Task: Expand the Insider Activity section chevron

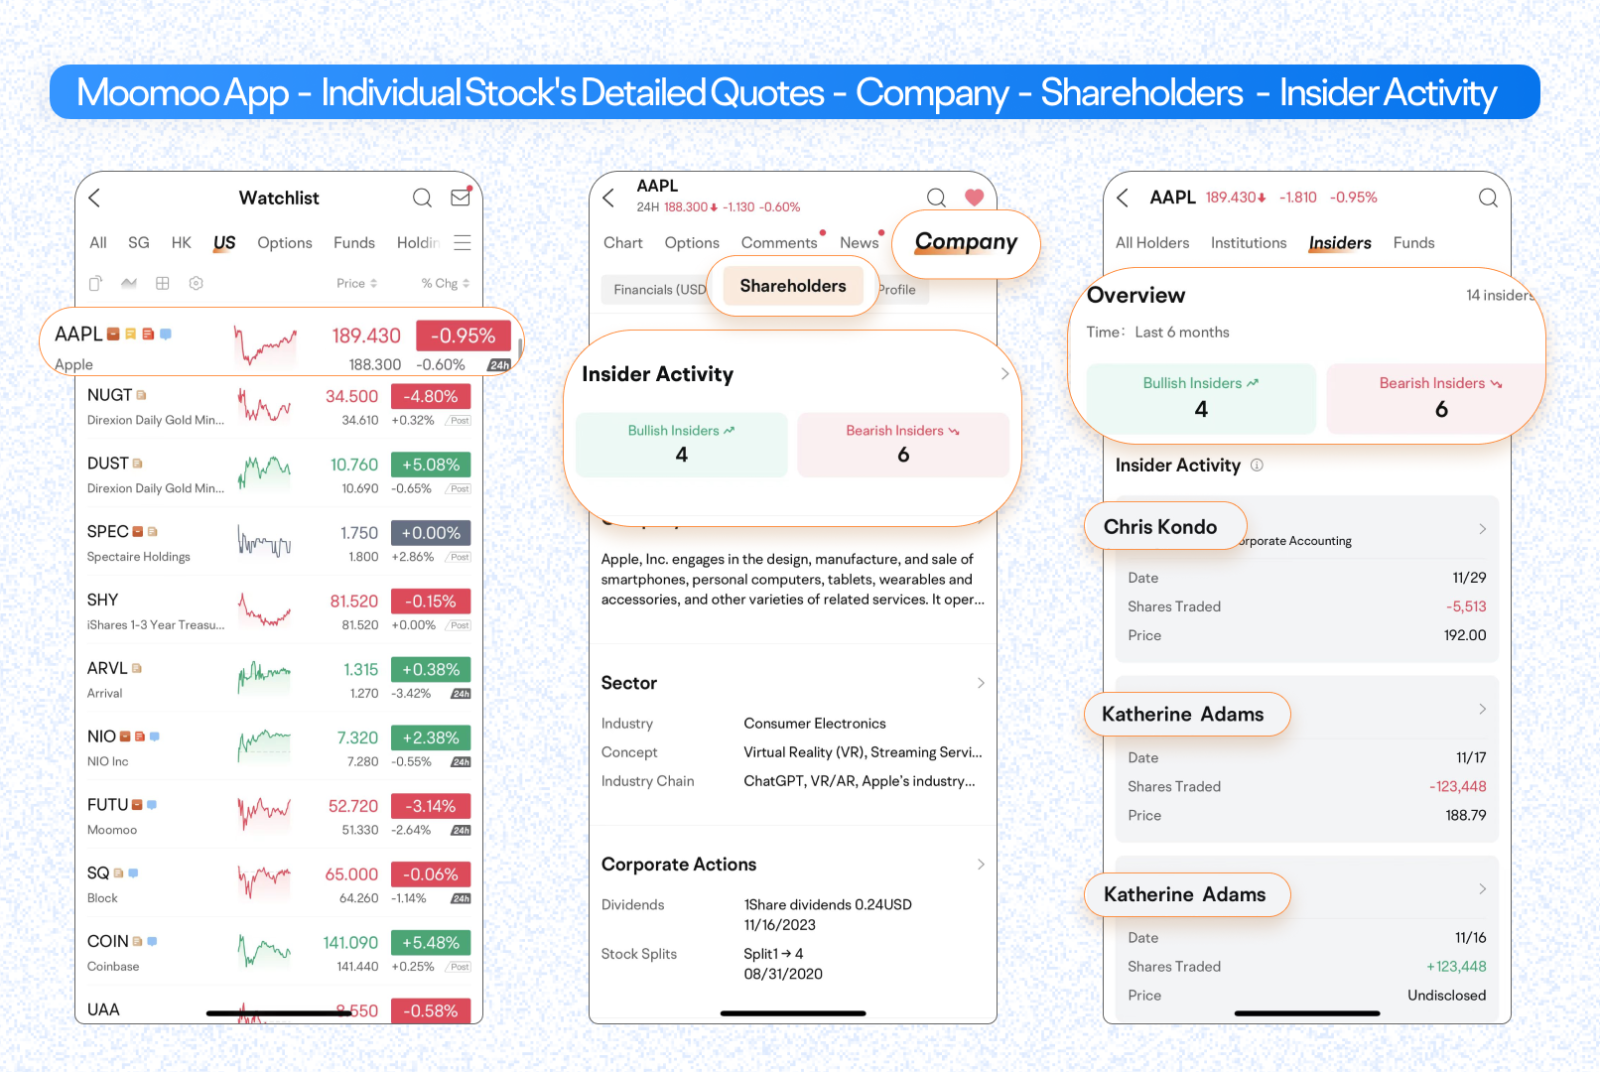Action: coord(1005,374)
